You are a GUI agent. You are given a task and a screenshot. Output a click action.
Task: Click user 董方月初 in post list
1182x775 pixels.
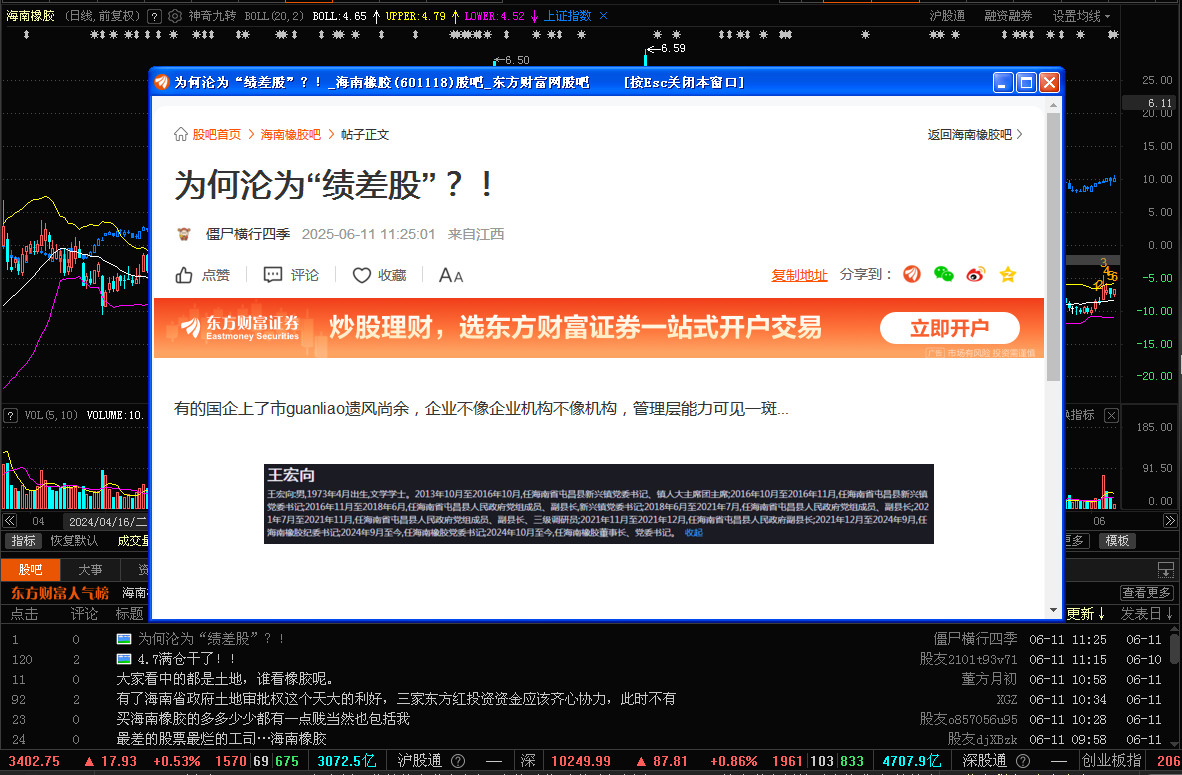(989, 679)
